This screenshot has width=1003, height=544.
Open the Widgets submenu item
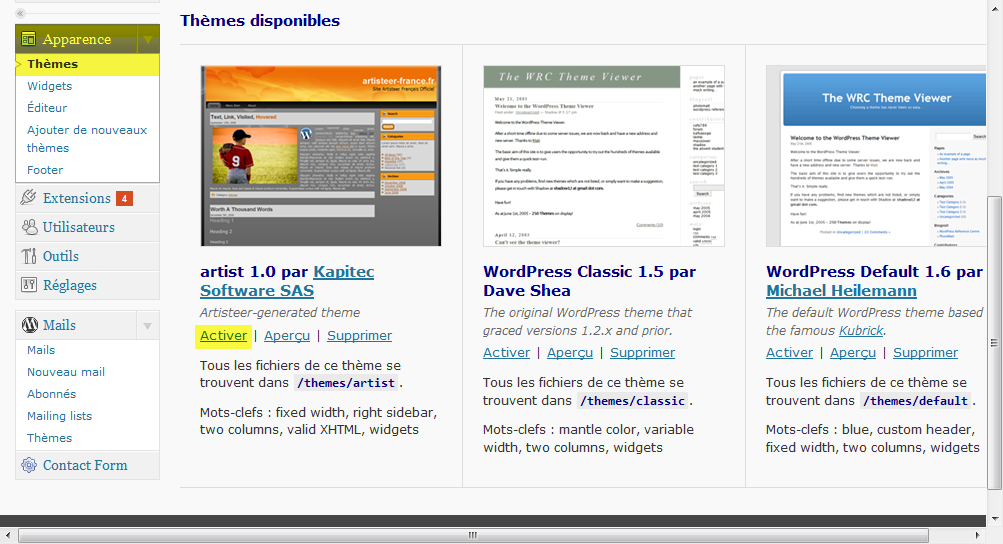click(49, 86)
